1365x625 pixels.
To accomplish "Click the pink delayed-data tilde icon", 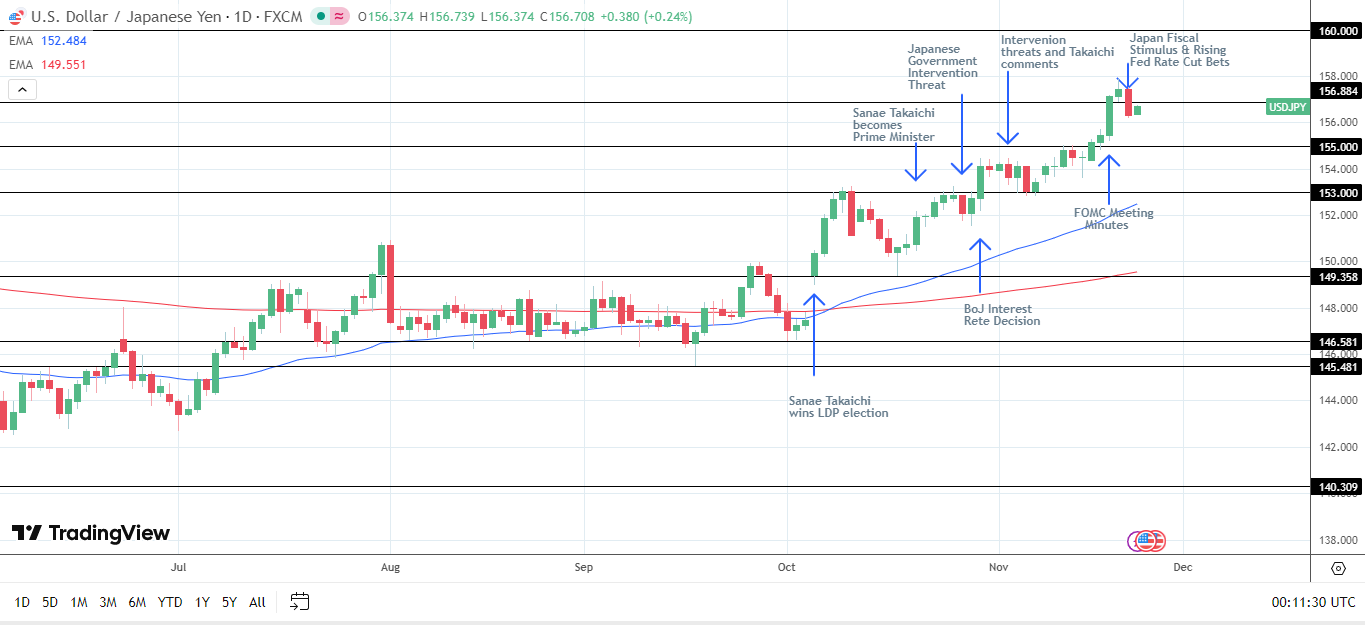I will coord(337,16).
